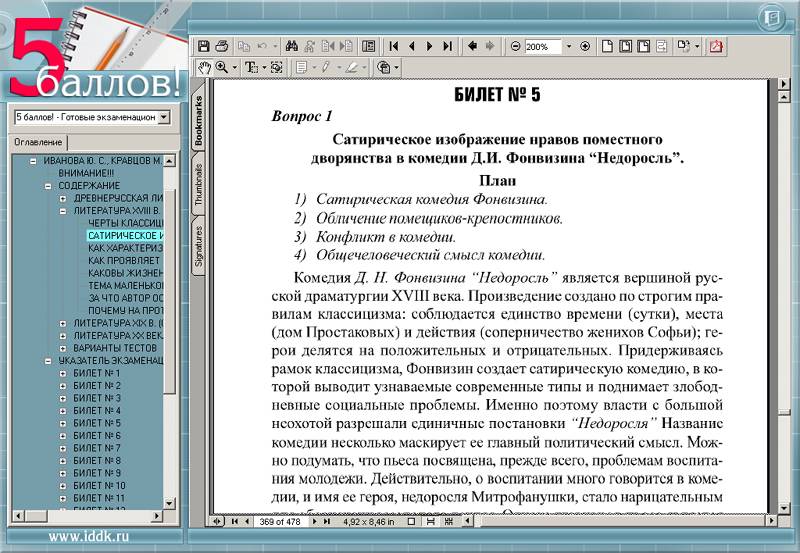This screenshot has width=800, height=553.
Task: Select Continuous Facing layout in status bar
Action: 449,522
